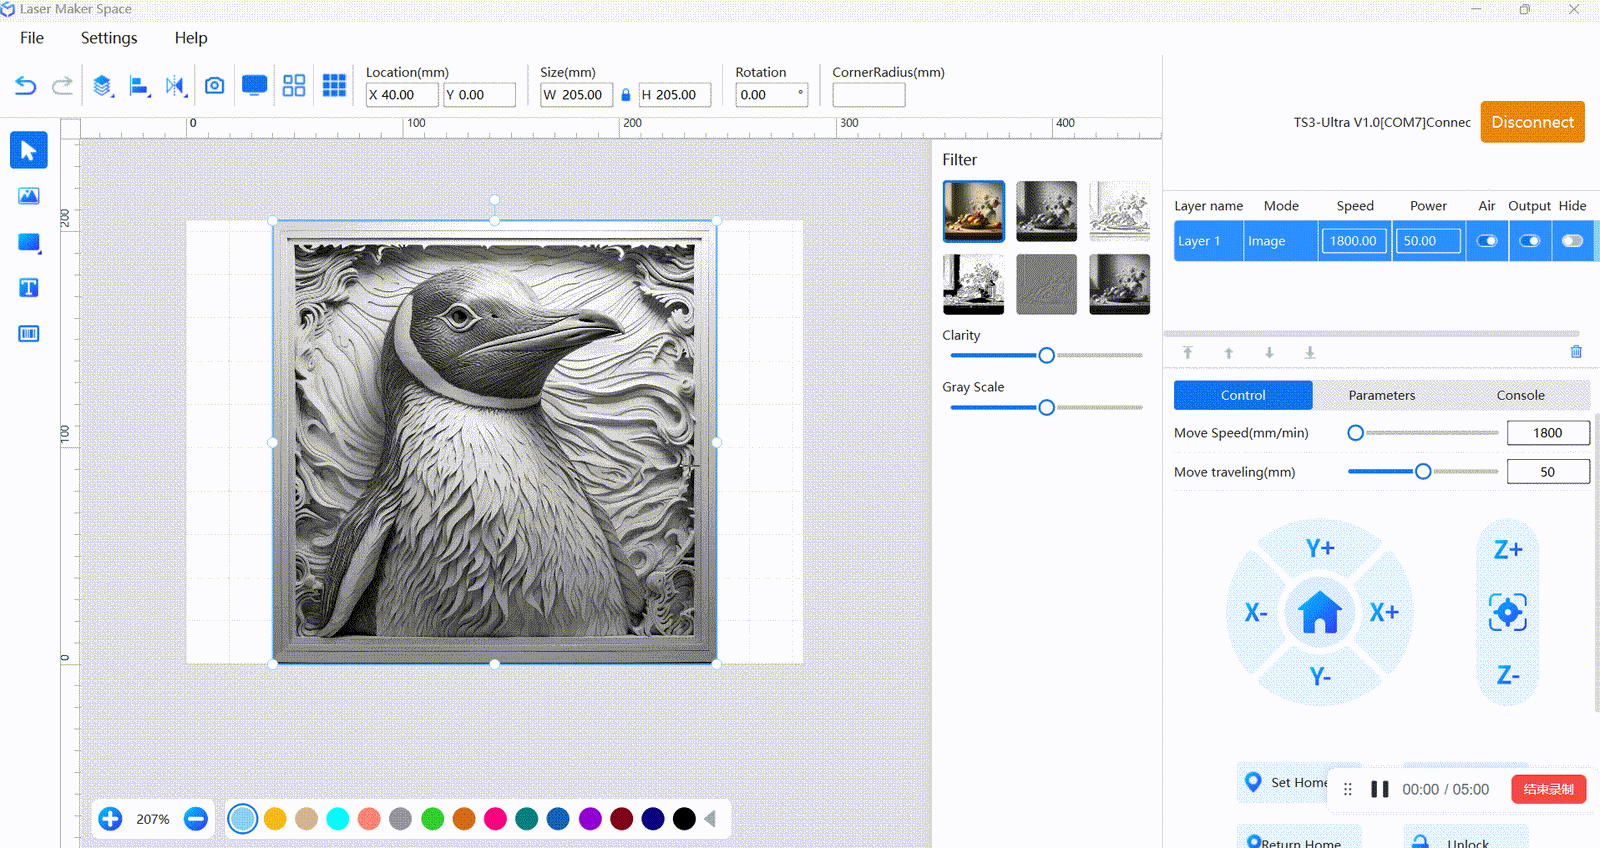Toggle Output switch for Layer 1
Screen dimensions: 1600x848
point(1530,241)
